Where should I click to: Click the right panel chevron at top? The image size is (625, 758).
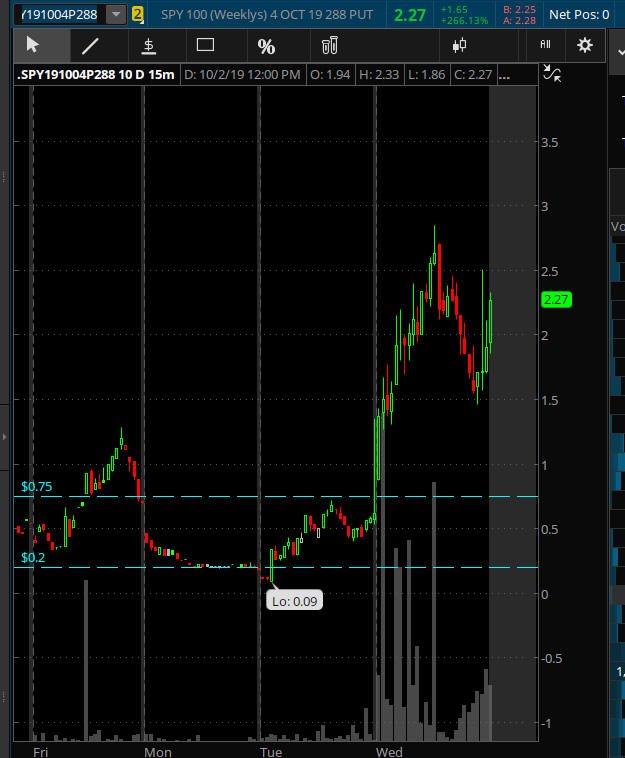pos(621,51)
